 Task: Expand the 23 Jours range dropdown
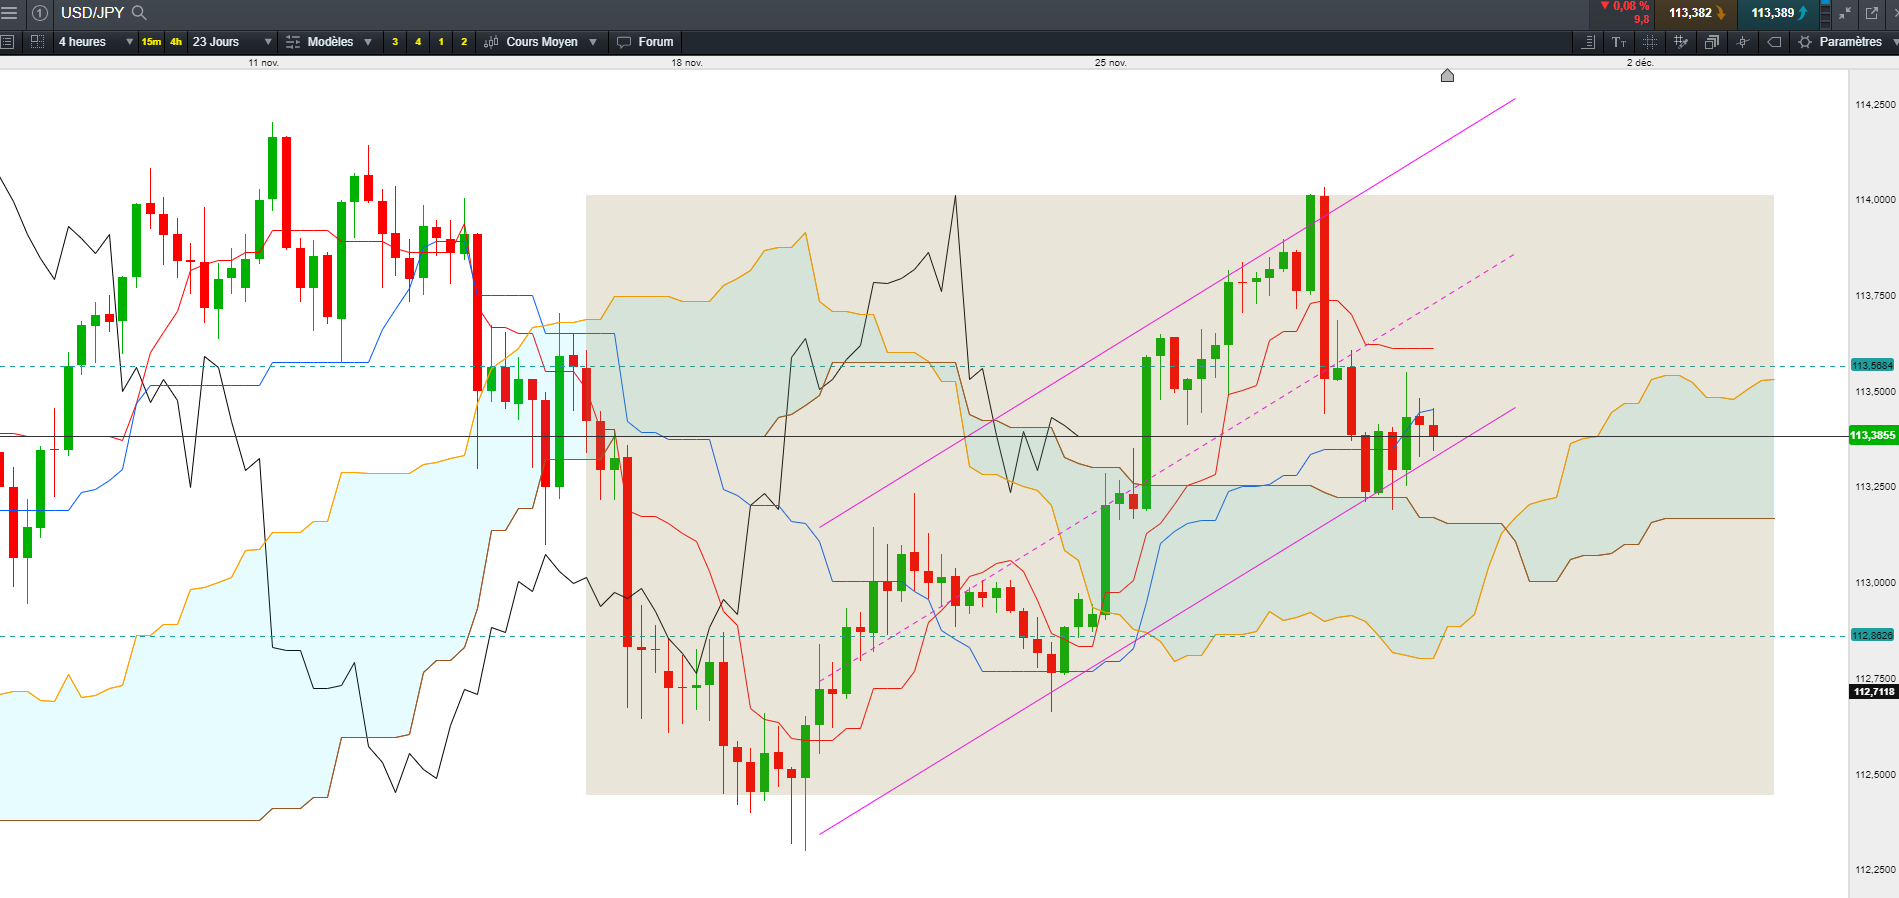click(268, 42)
